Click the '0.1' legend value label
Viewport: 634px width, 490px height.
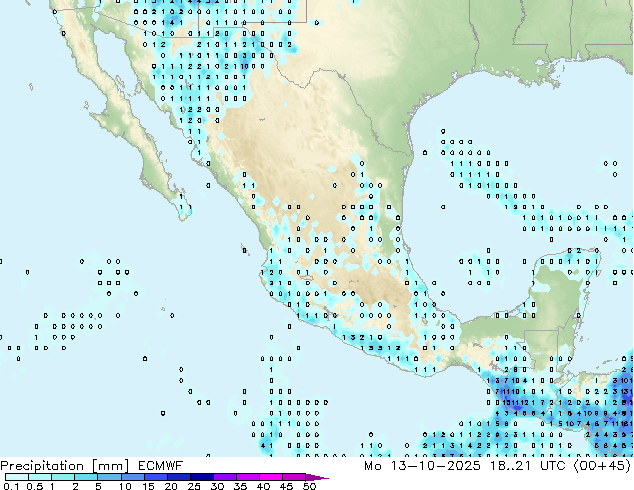click(x=11, y=486)
